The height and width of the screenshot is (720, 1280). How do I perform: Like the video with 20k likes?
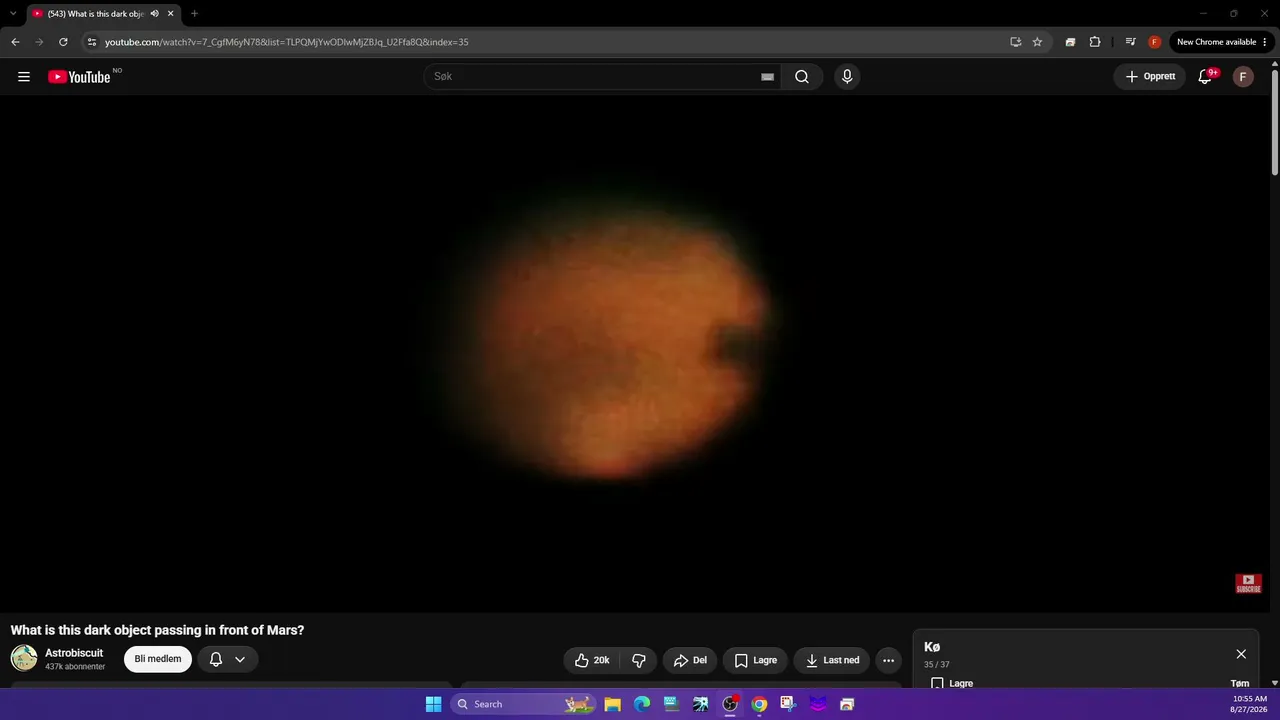pos(592,660)
